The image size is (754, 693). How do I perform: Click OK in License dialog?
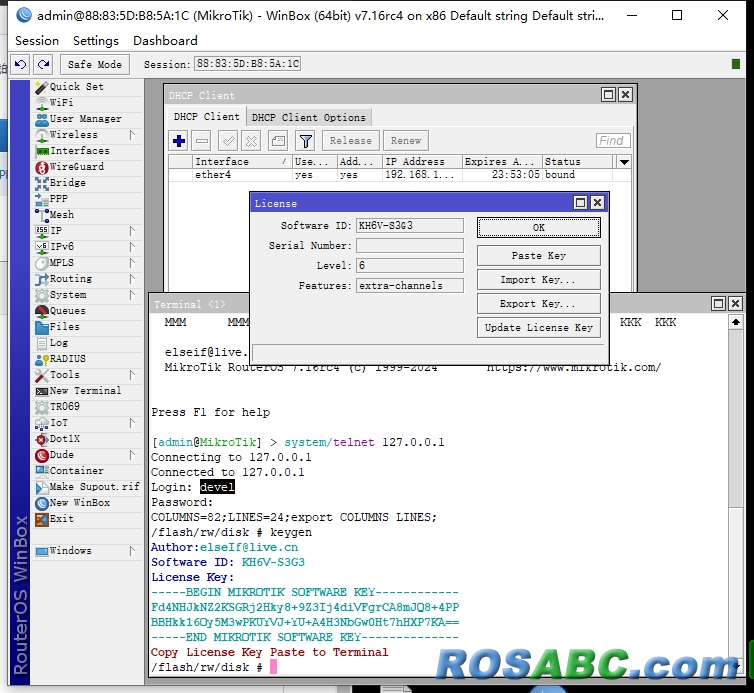click(x=539, y=227)
